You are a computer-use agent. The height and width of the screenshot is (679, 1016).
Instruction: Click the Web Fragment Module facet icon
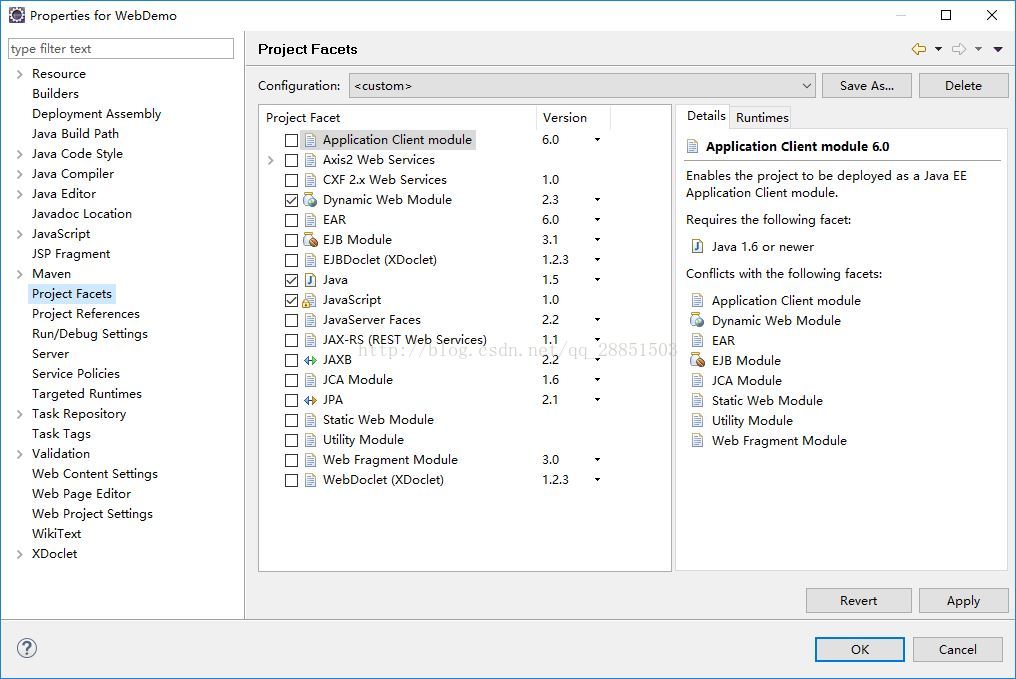(310, 460)
